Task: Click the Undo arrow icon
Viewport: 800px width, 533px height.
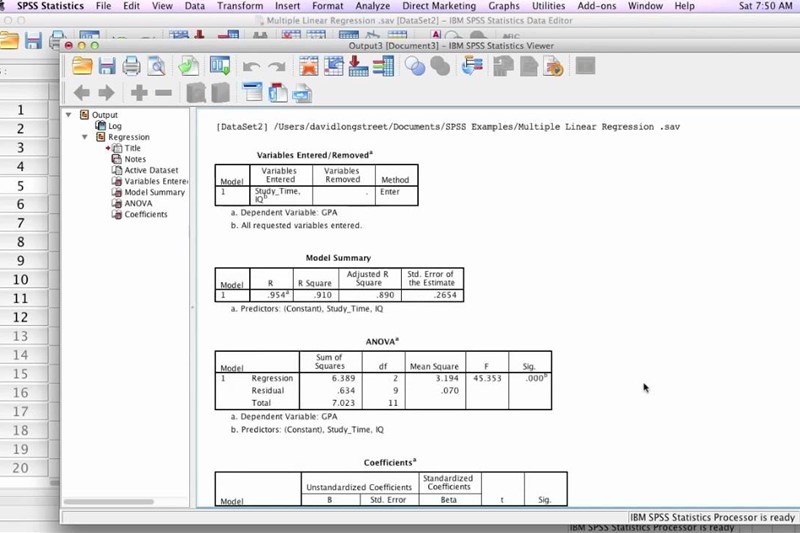Action: pyautogui.click(x=251, y=67)
